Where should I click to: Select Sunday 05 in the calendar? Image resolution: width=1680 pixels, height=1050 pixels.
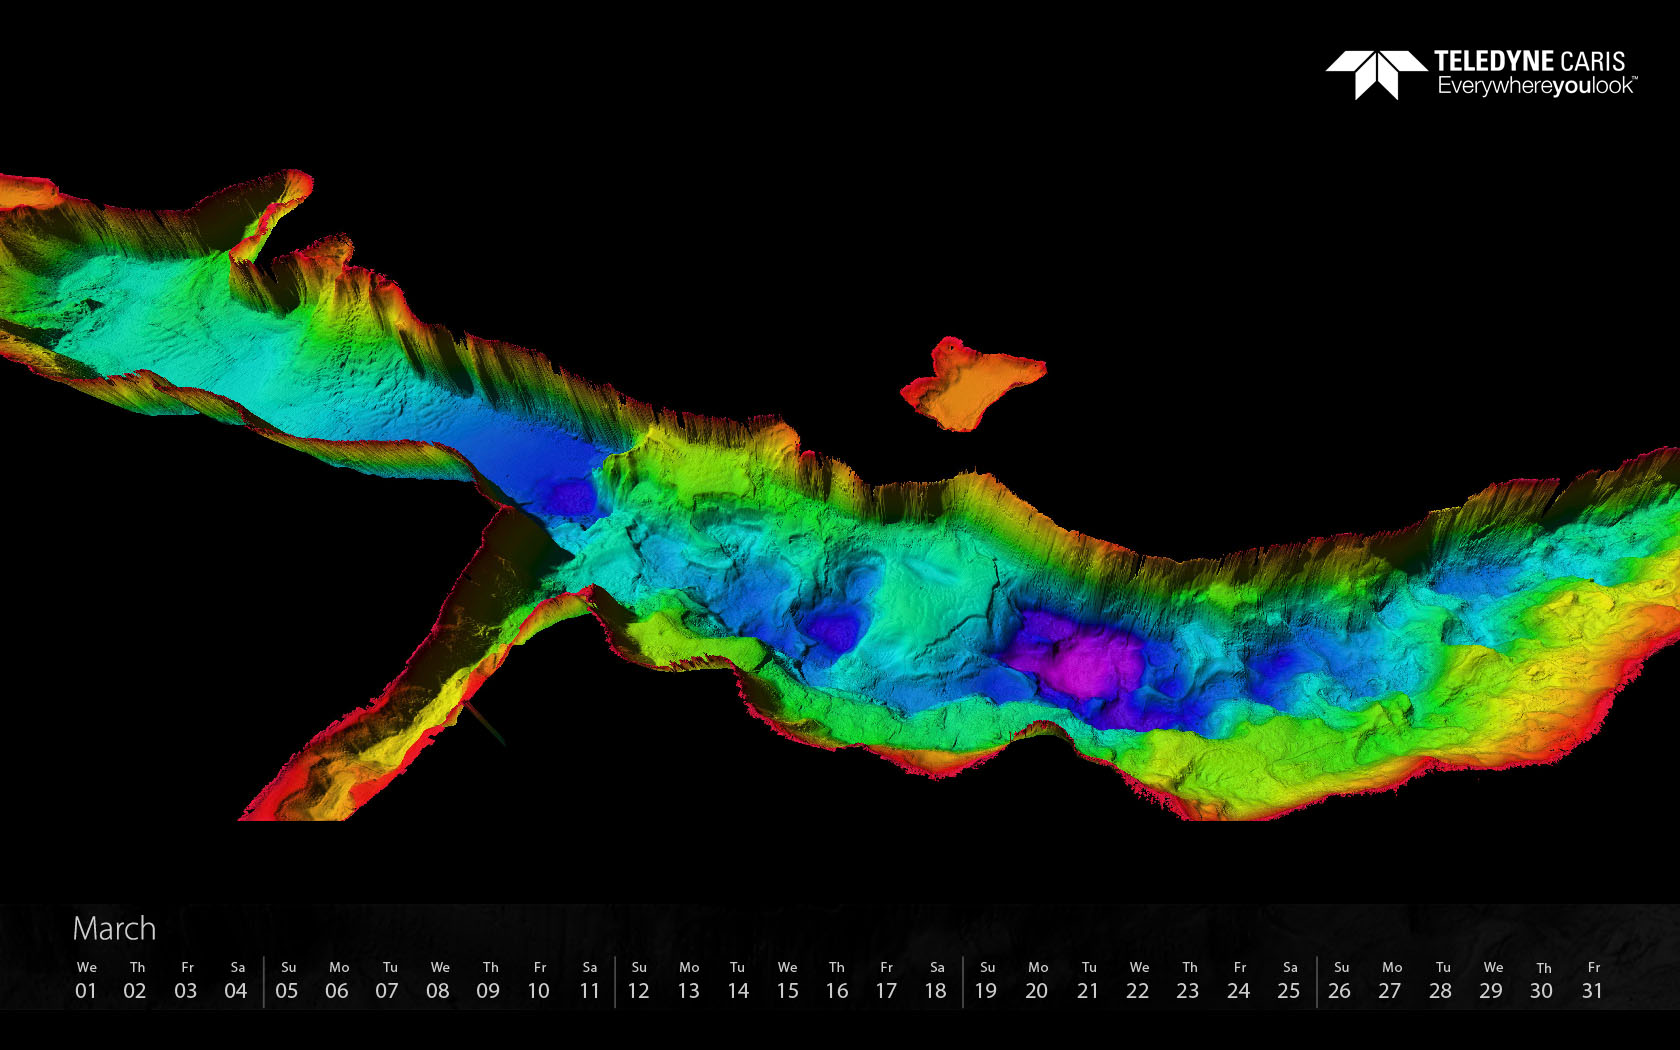287,981
